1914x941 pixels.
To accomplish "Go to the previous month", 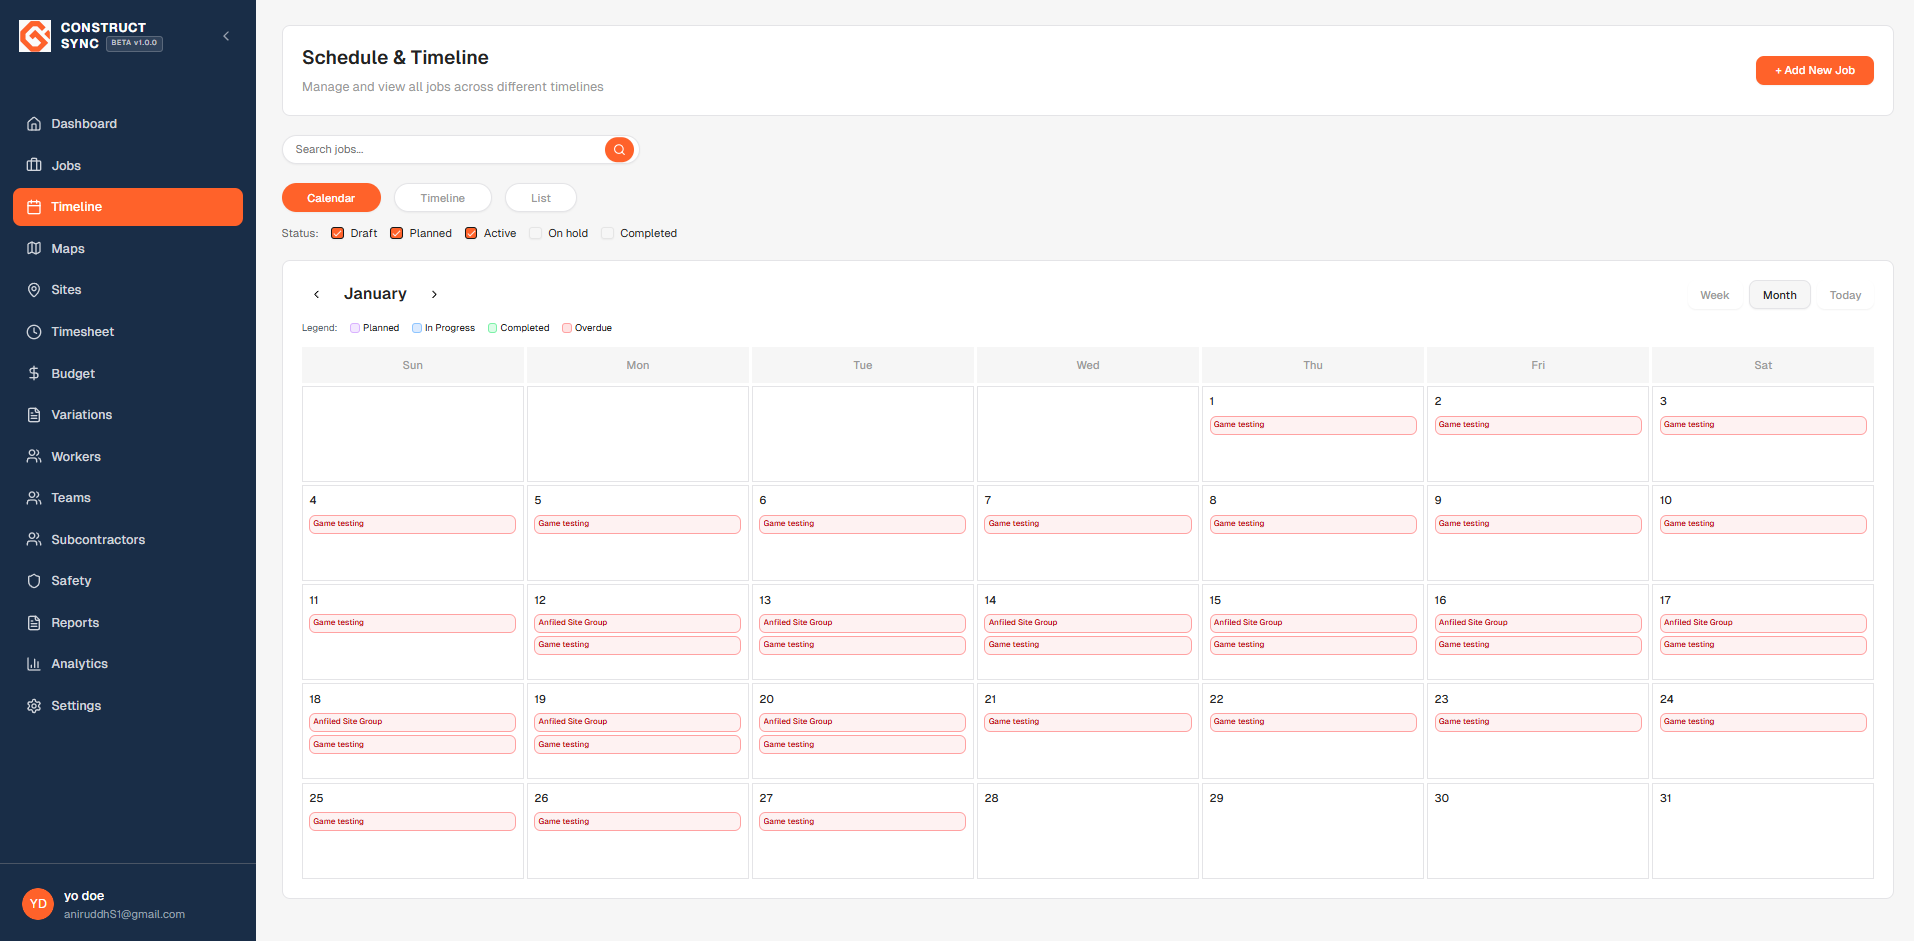I will point(317,294).
